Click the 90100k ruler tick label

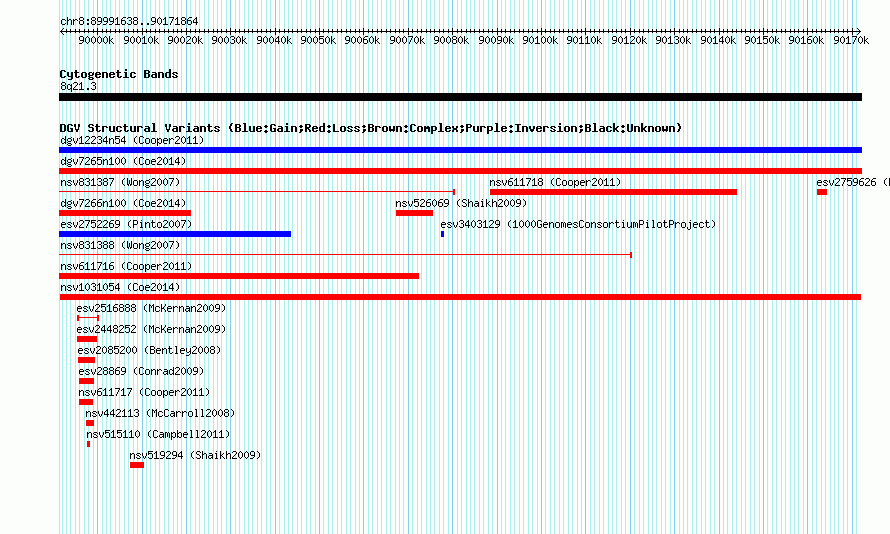[540, 40]
